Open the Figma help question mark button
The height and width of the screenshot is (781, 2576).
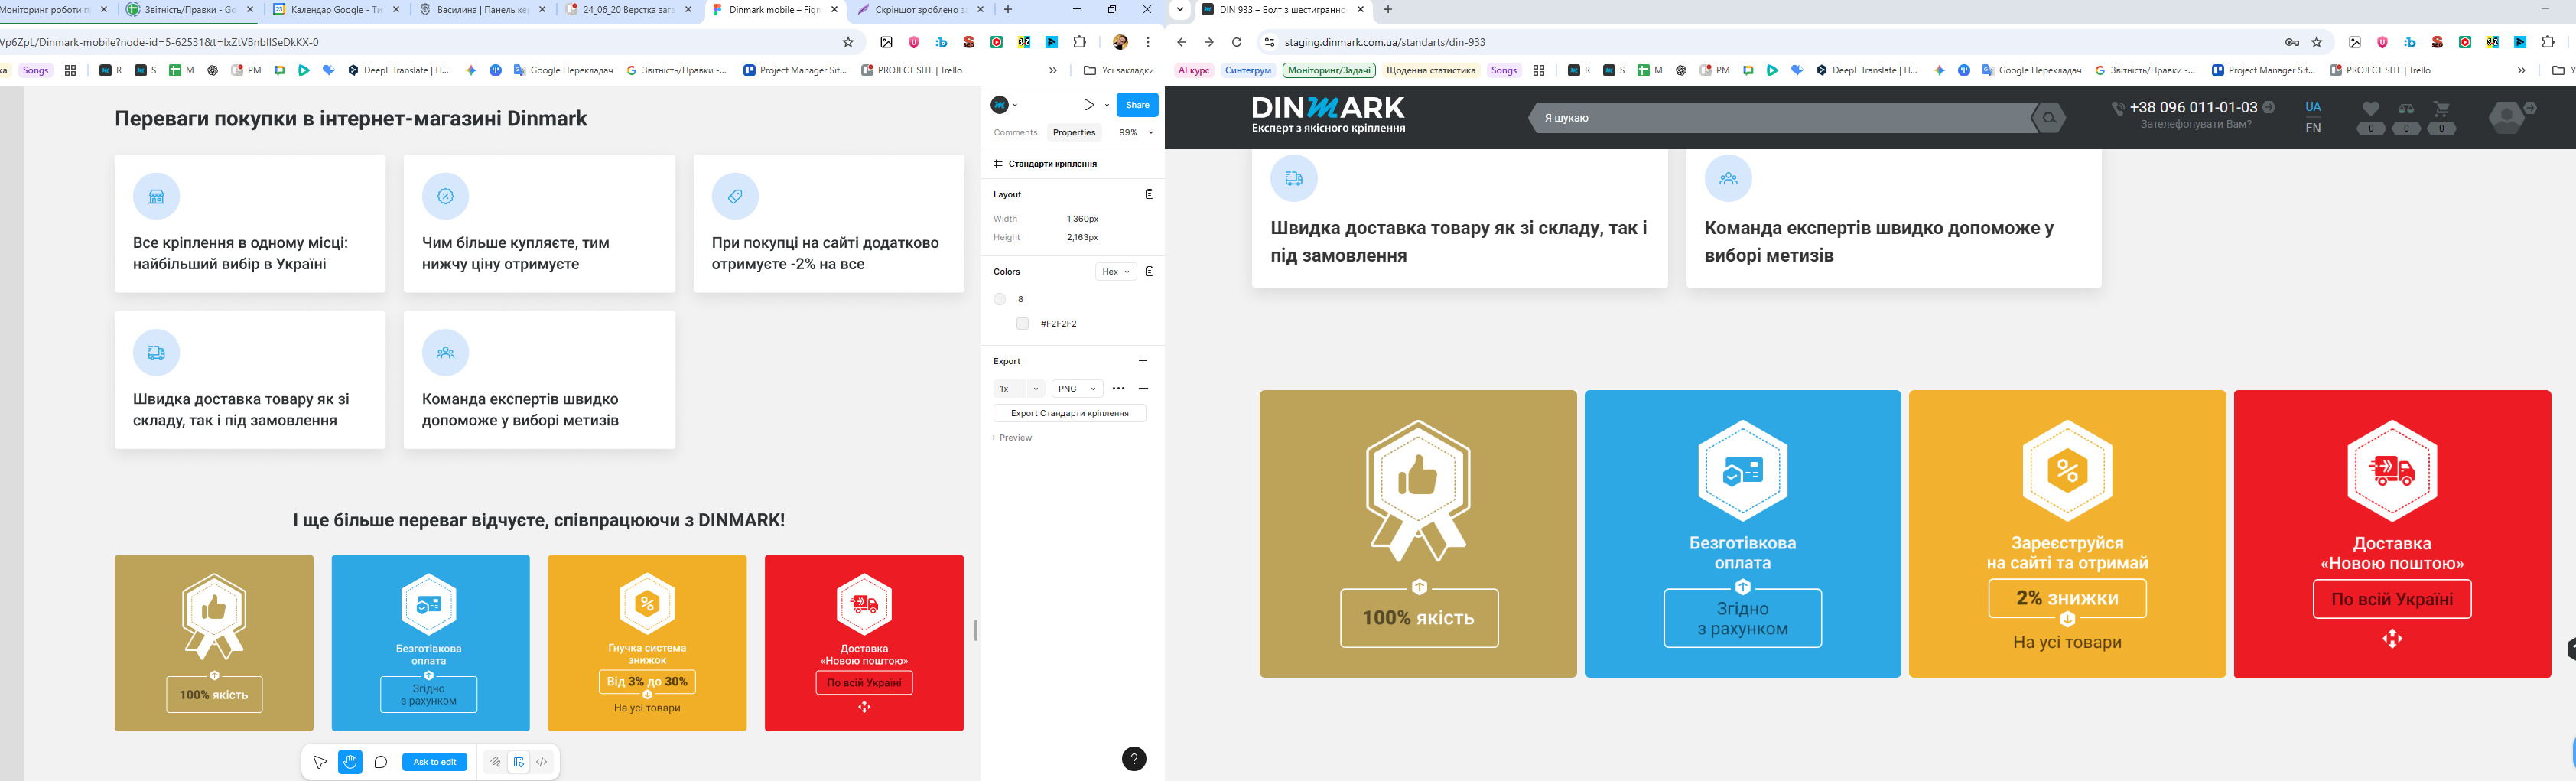click(1133, 759)
